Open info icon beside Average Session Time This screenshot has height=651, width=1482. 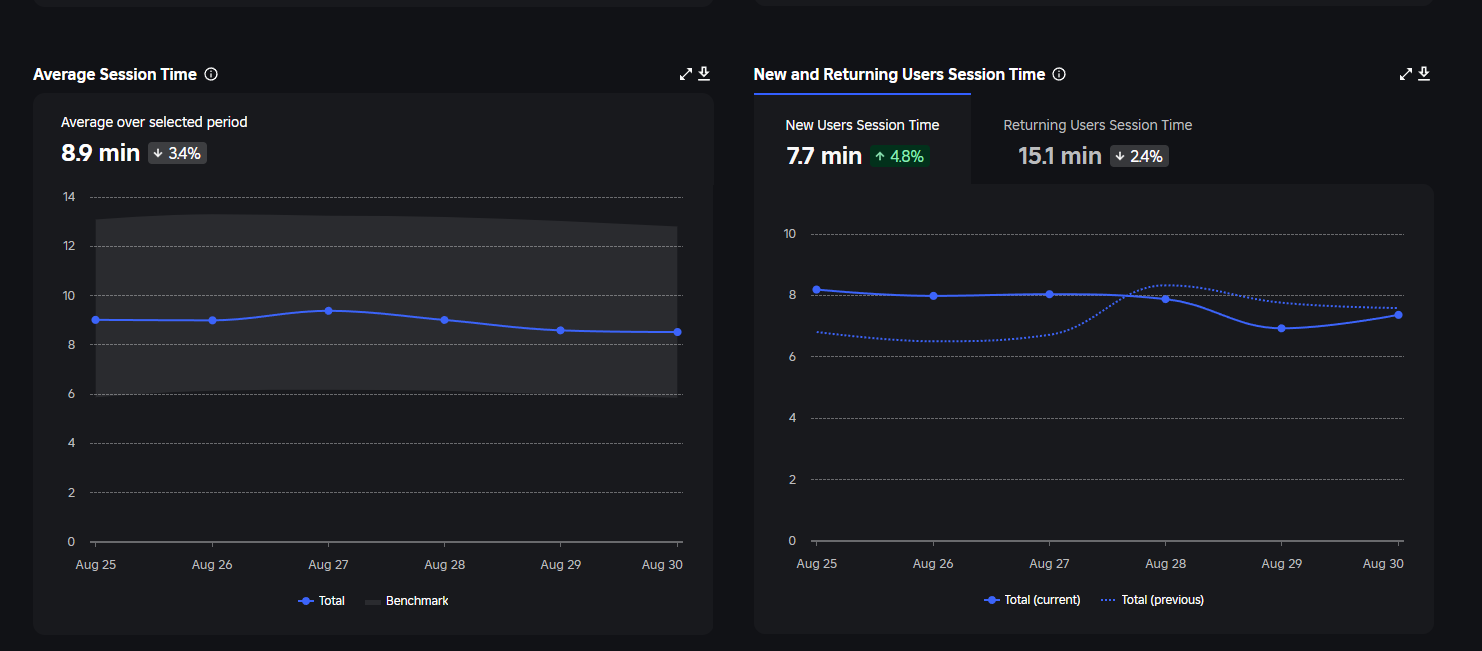coord(211,74)
